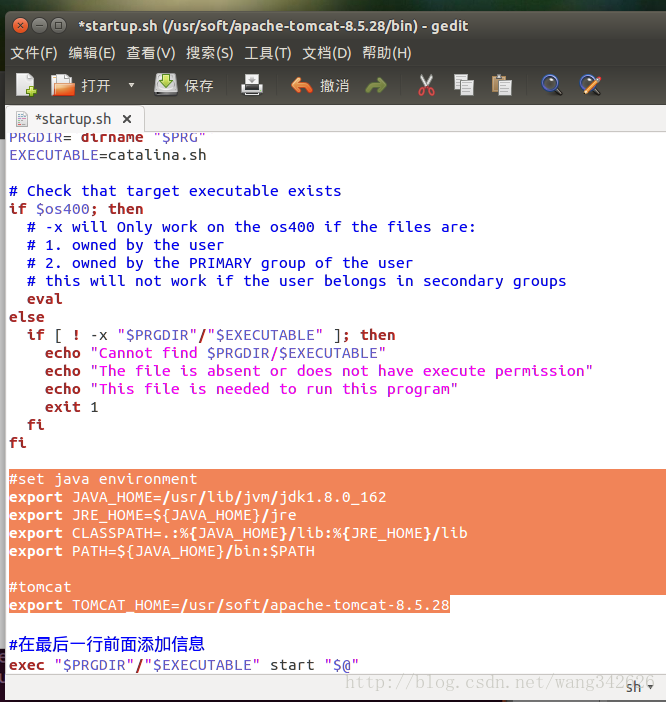Redo edit with green arrow icon

[376, 85]
